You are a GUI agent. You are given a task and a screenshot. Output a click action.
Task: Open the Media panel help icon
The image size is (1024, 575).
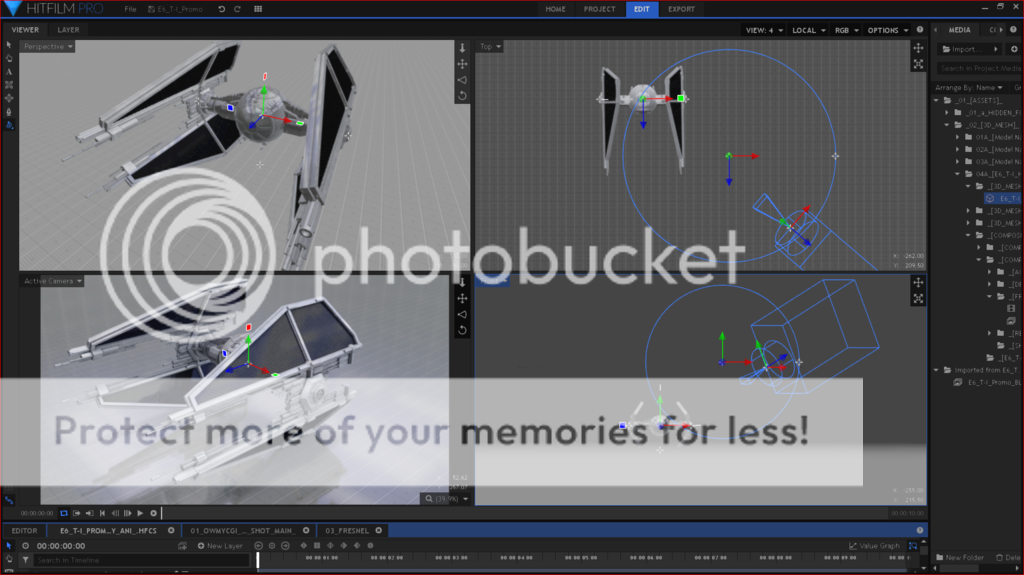(x=1014, y=30)
